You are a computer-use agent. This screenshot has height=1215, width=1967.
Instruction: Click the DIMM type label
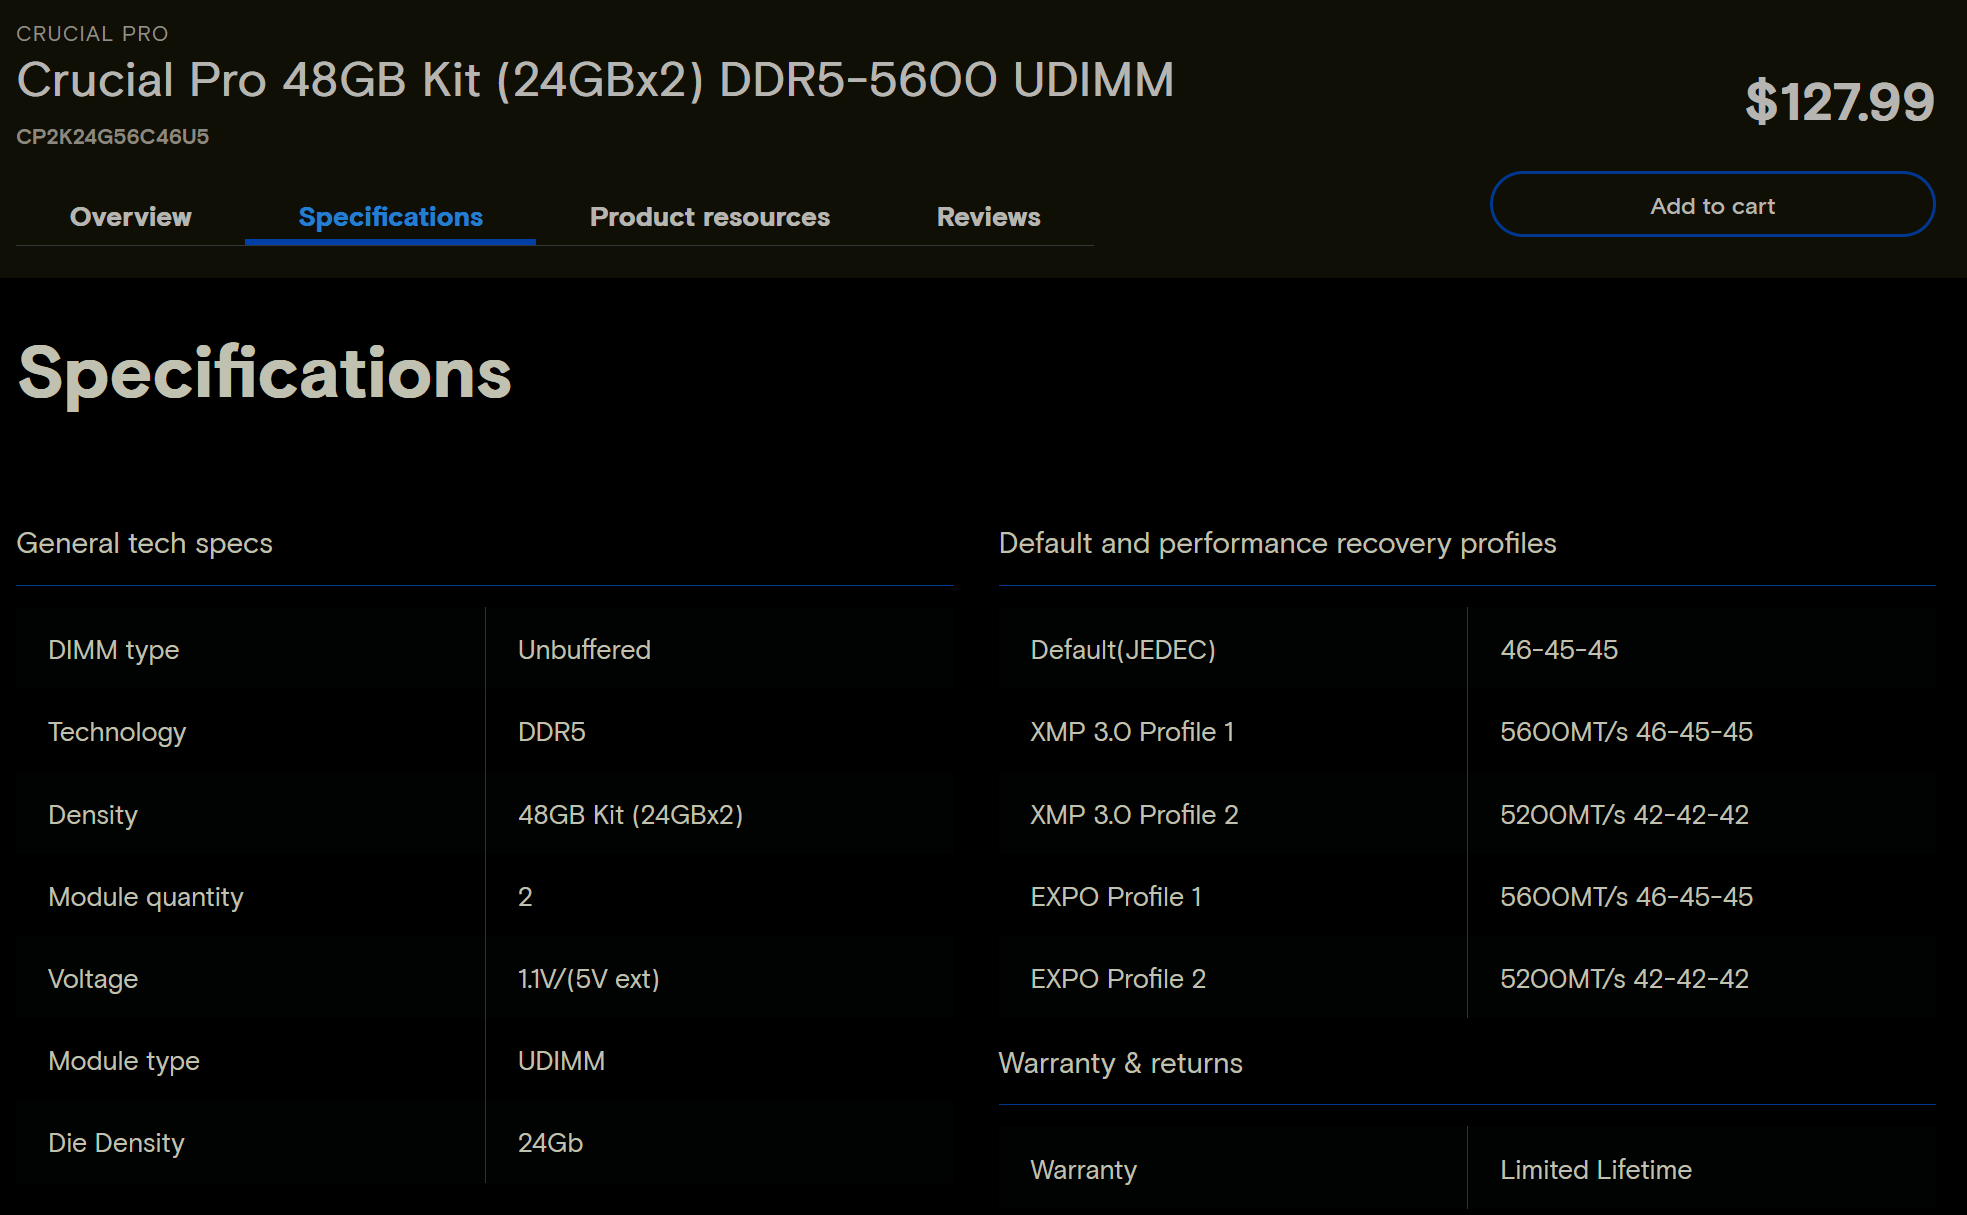pyautogui.click(x=114, y=650)
